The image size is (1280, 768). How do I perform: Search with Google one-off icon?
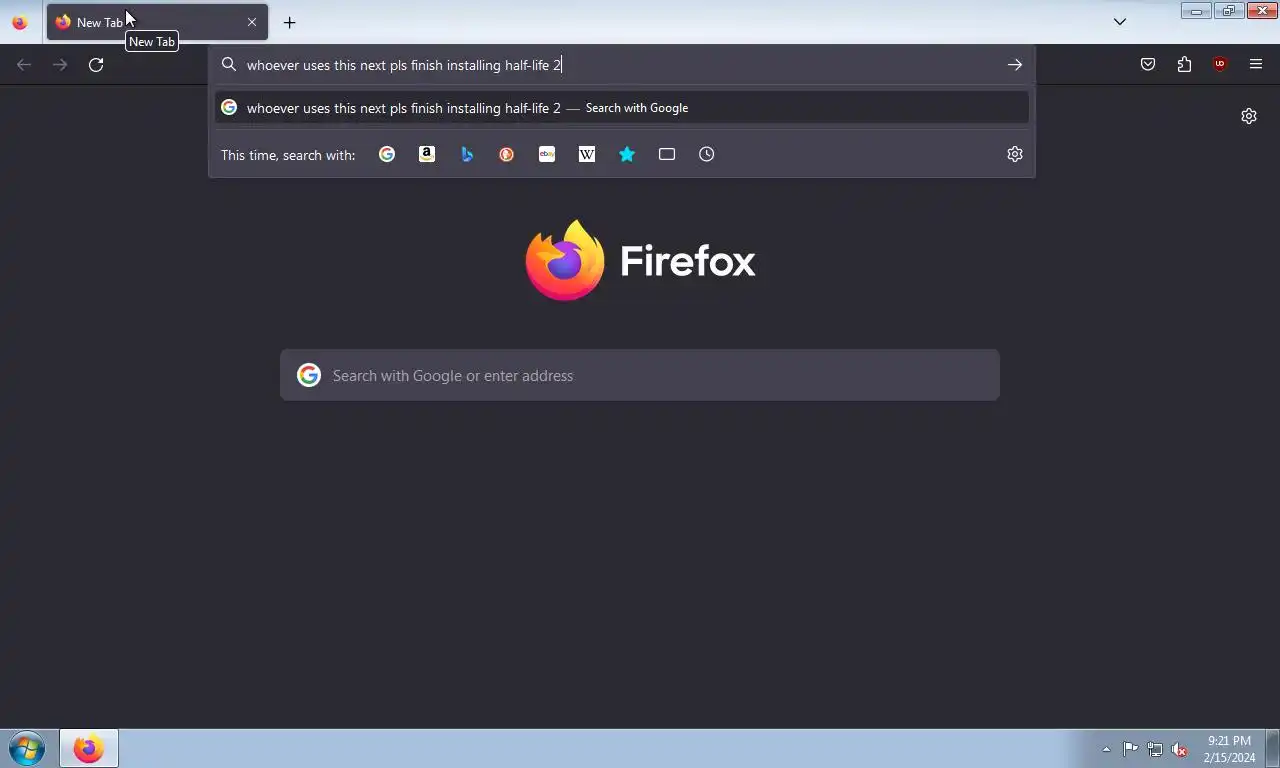click(x=387, y=154)
